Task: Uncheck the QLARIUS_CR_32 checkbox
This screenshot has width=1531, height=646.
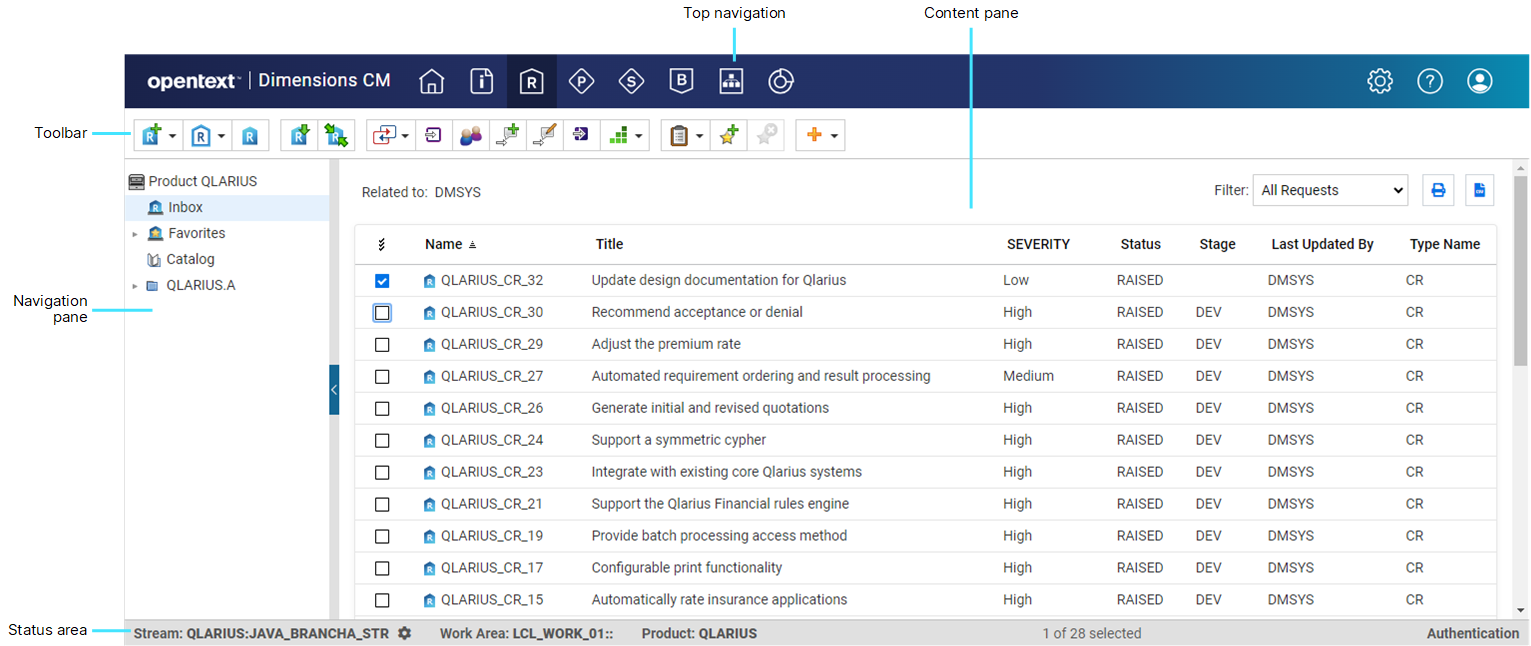Action: point(382,281)
